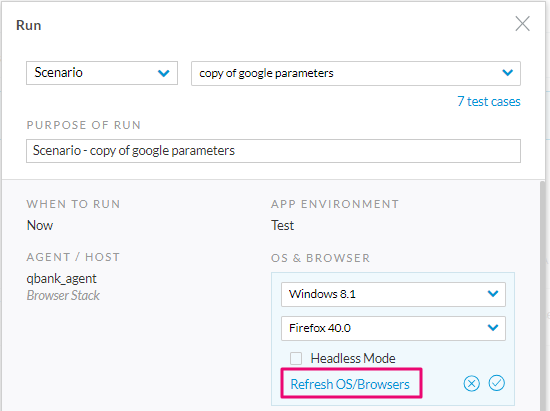The height and width of the screenshot is (411, 550).
Task: Select the qbank_agent host entry
Action: [x=61, y=278]
